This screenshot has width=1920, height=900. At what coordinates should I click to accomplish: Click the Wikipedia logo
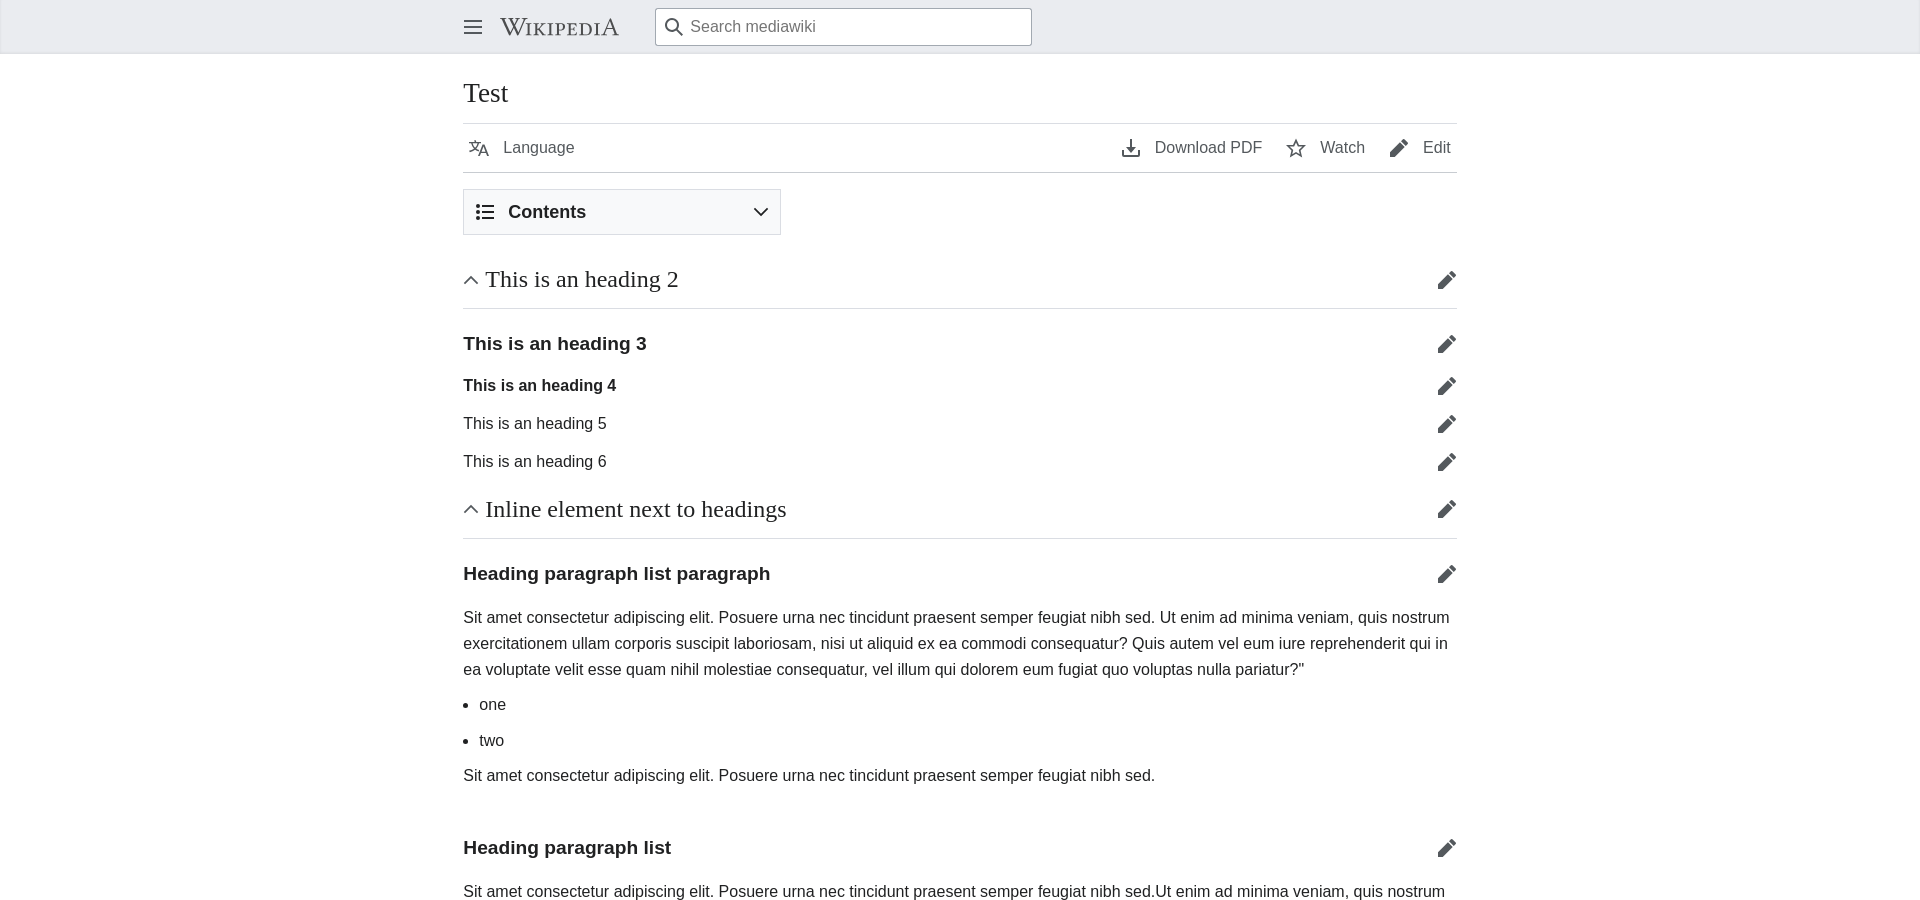(559, 27)
